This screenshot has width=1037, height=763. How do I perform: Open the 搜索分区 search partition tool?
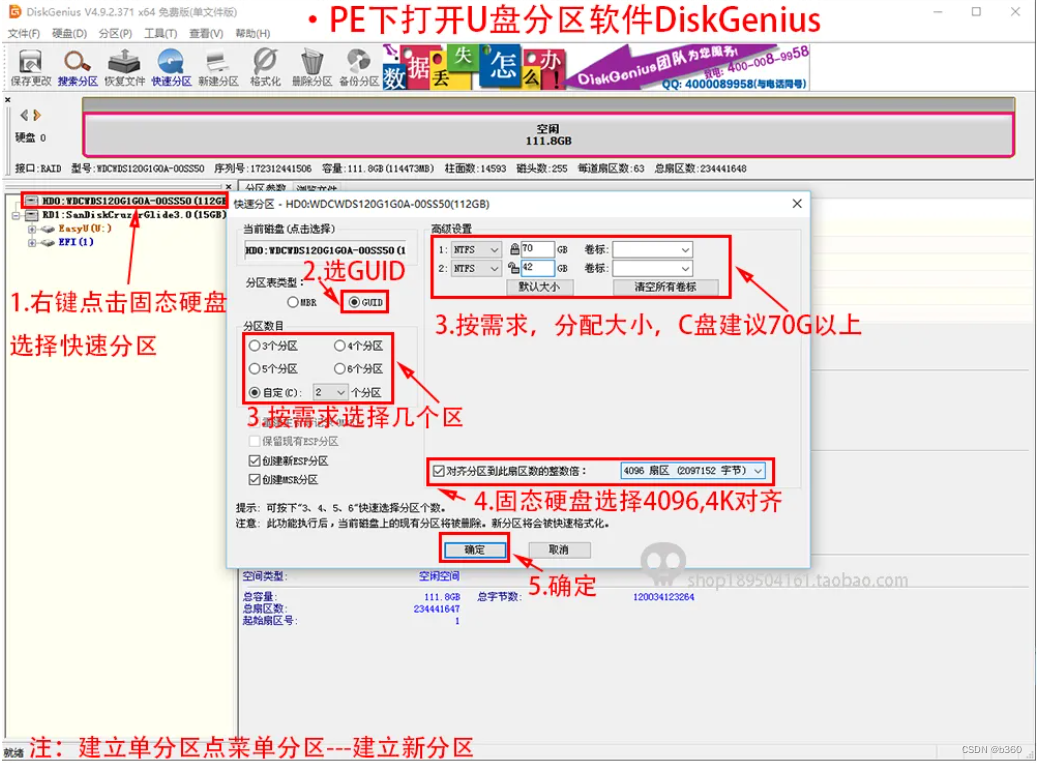pyautogui.click(x=77, y=68)
